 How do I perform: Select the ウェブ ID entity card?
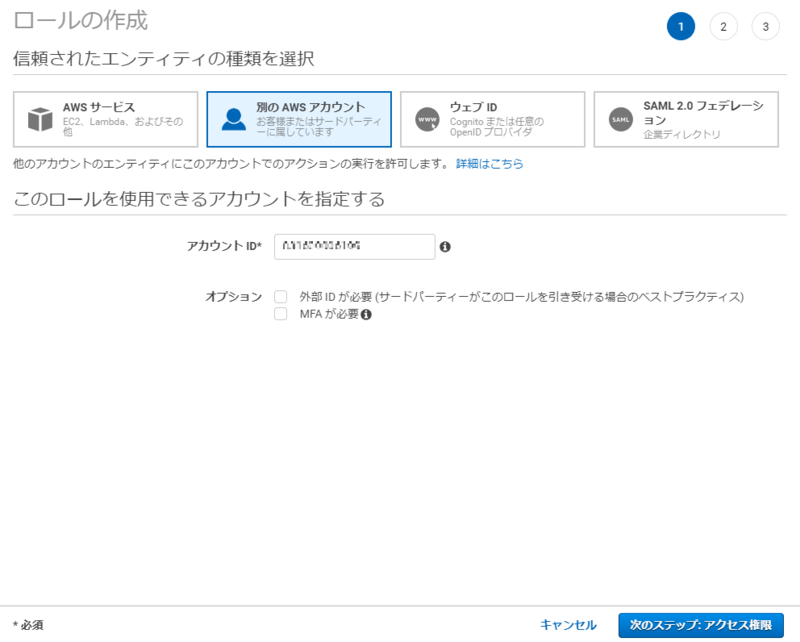tap(492, 119)
